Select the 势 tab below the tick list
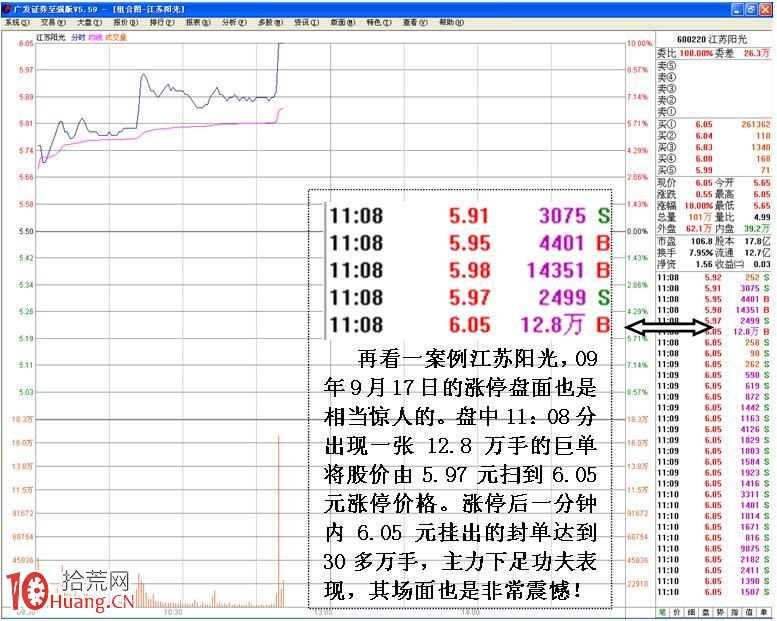This screenshot has width=777, height=621. click(721, 613)
